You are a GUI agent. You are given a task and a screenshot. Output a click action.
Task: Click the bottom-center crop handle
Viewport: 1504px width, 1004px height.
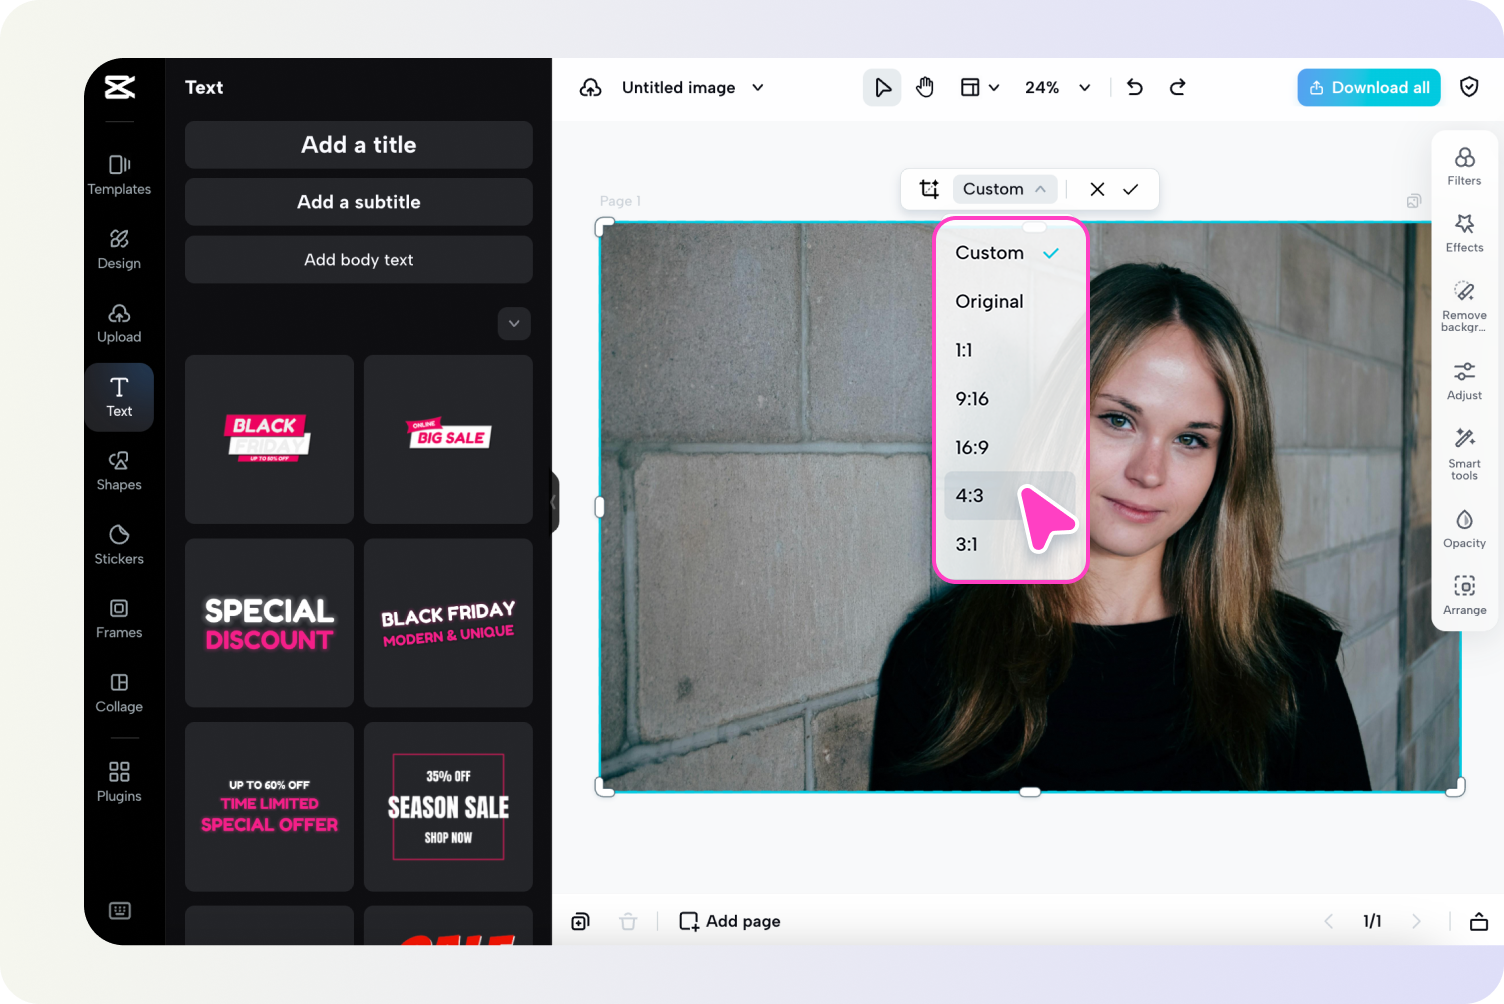pyautogui.click(x=1030, y=792)
